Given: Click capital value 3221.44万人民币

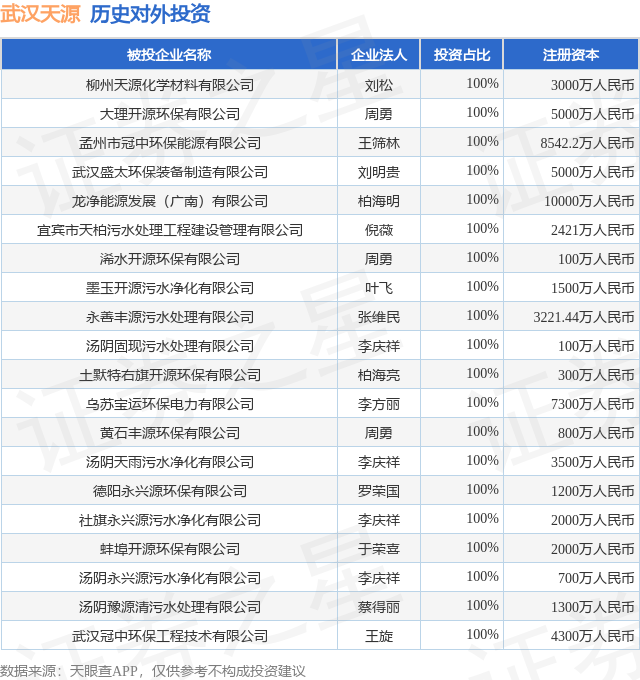Looking at the screenshot, I should (x=584, y=317).
